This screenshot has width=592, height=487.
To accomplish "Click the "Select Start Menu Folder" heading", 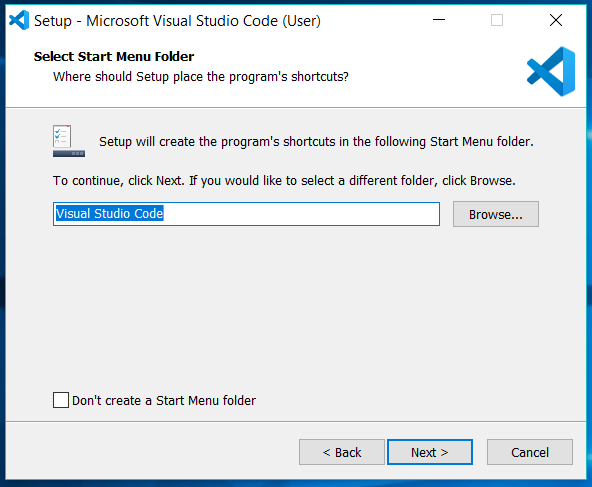I will (114, 57).
